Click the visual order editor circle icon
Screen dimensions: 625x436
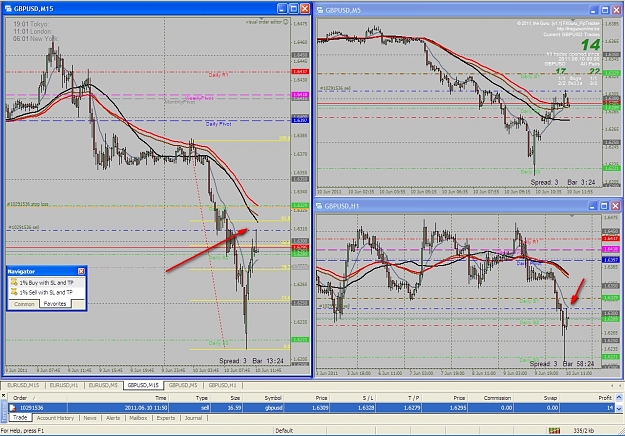click(x=285, y=22)
